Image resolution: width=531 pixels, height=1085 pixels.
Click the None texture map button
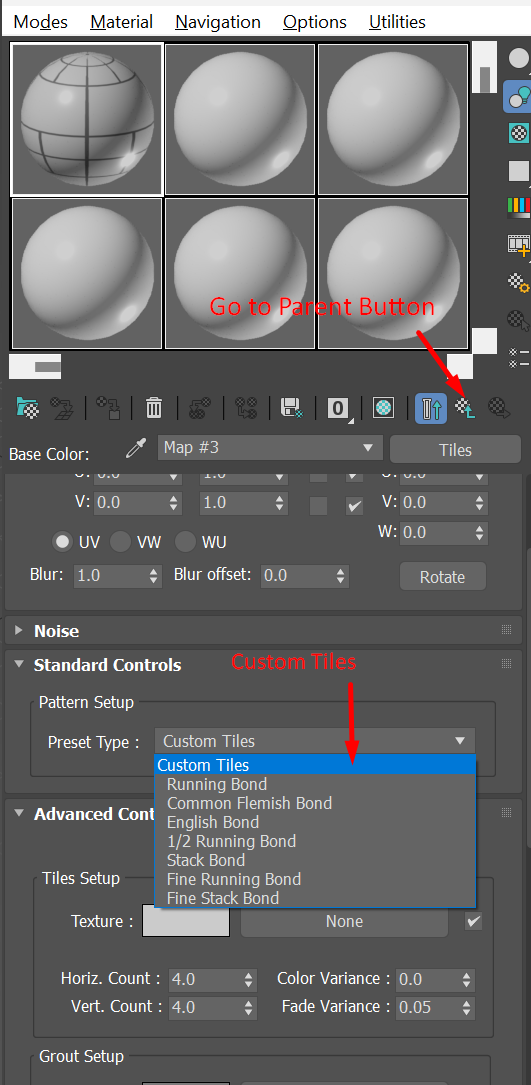coord(344,921)
